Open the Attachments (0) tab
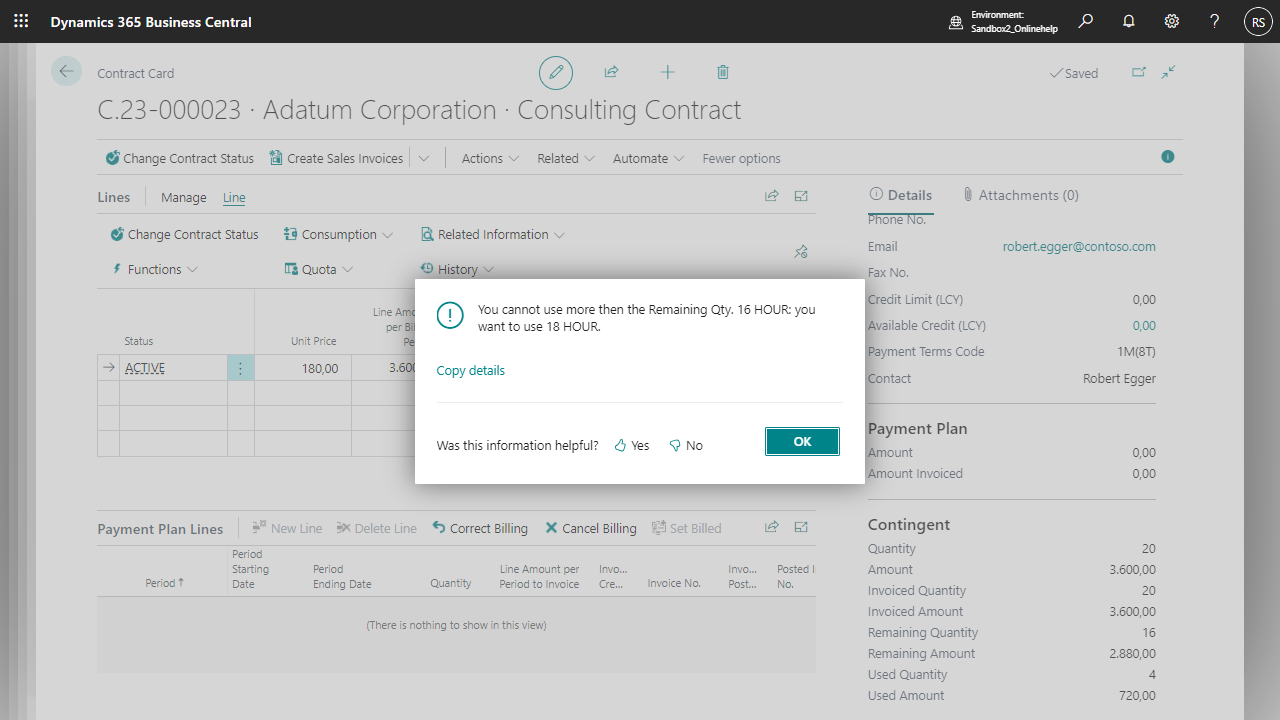 click(1020, 195)
